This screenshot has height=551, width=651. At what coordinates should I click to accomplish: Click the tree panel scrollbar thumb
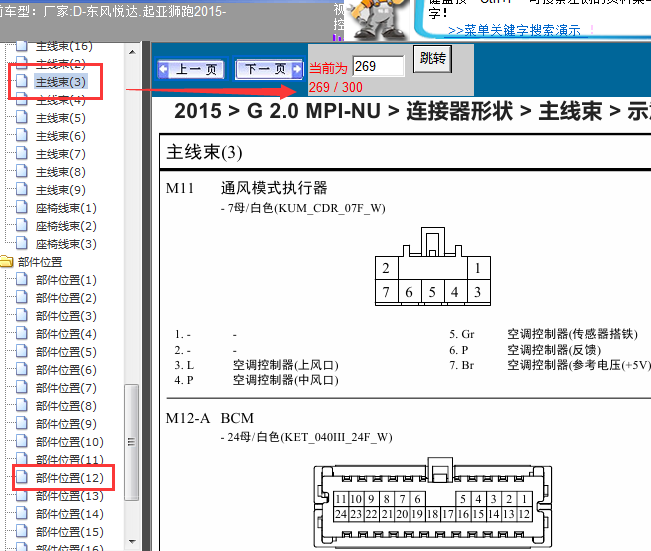[x=132, y=441]
